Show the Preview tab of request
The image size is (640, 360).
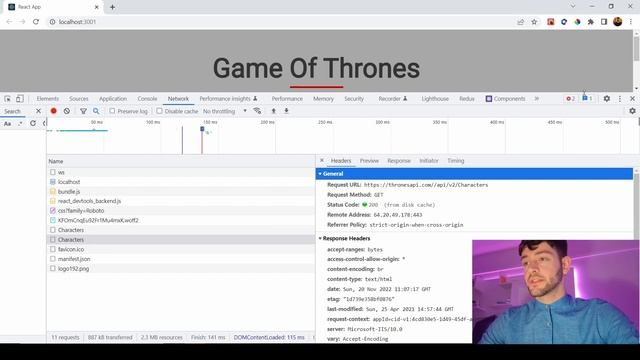(369, 161)
